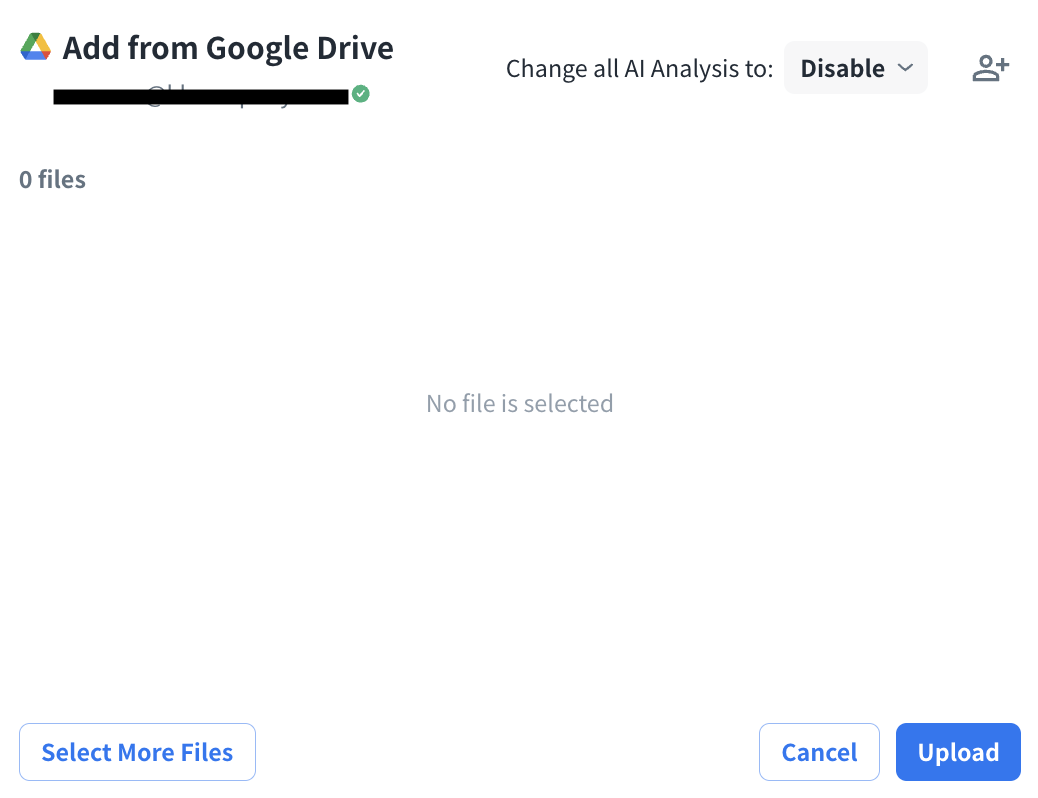The width and height of the screenshot is (1038, 798).
Task: Dismiss the dialog using Cancel
Action: pos(819,752)
